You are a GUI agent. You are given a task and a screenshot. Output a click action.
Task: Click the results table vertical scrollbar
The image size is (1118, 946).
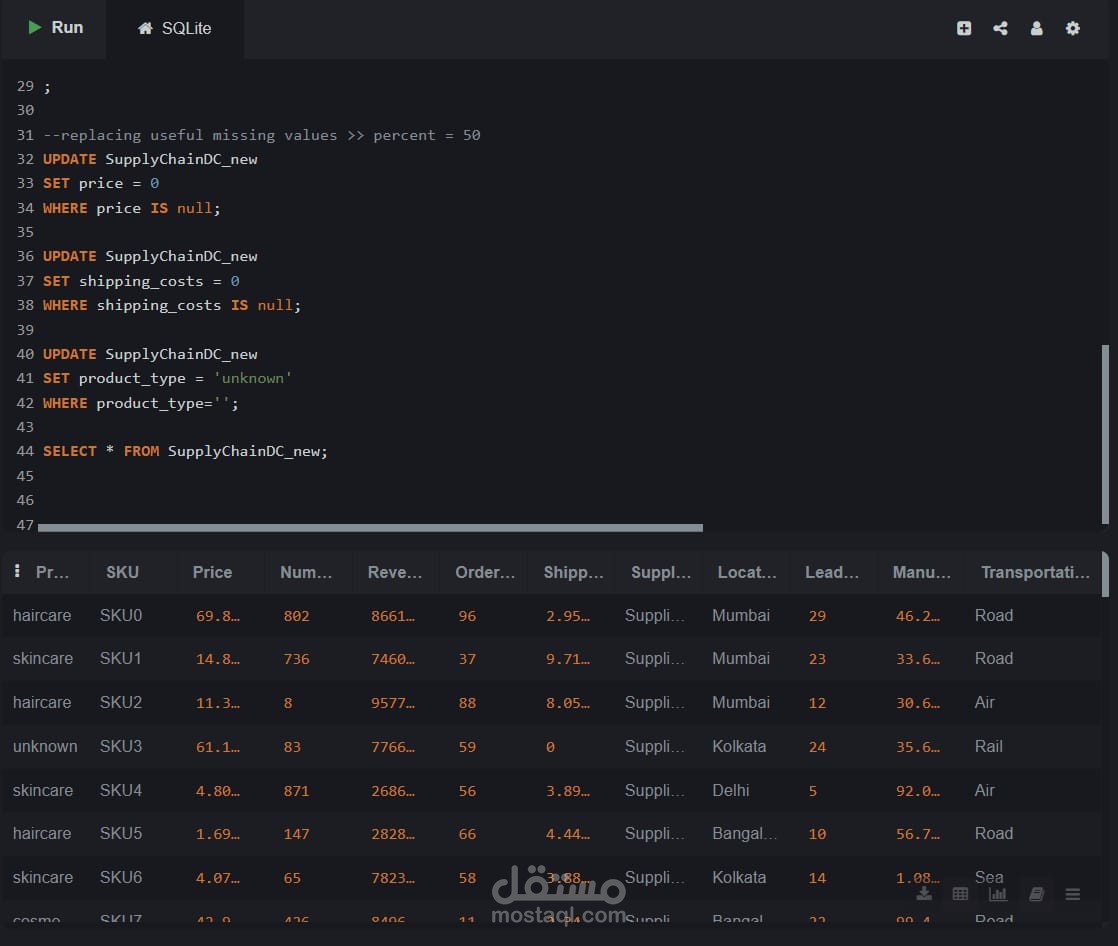(1105, 574)
